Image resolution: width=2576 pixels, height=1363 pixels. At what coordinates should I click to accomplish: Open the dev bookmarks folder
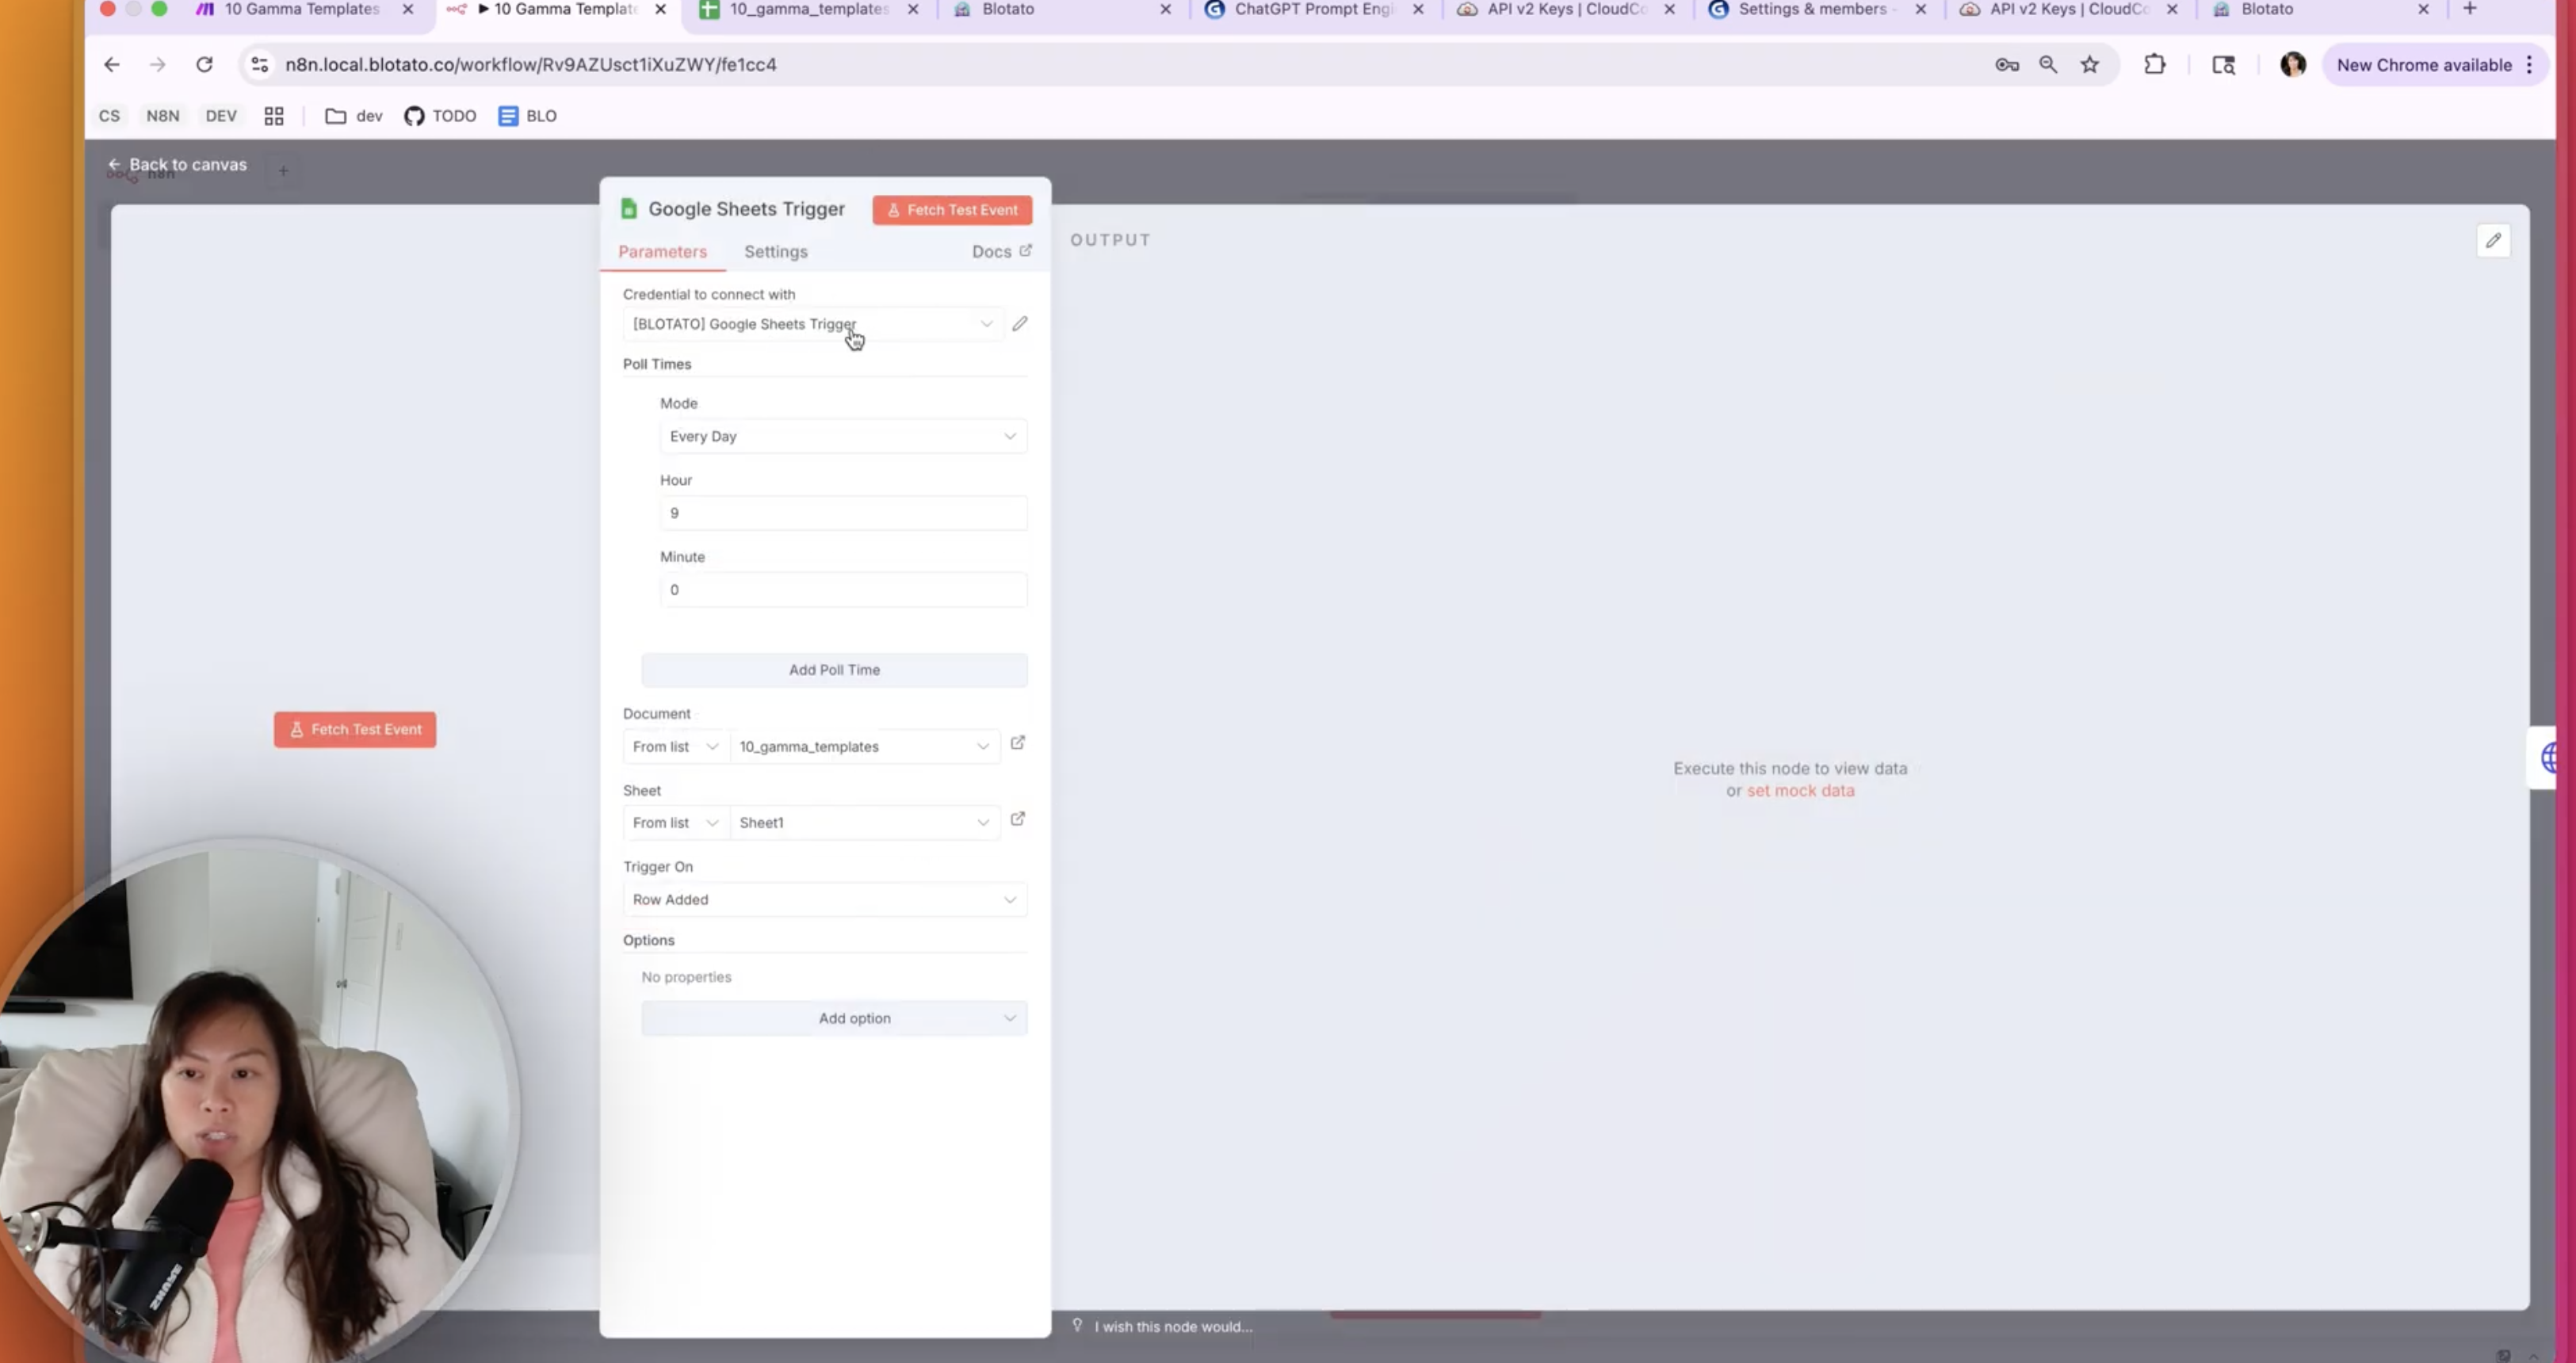click(354, 116)
